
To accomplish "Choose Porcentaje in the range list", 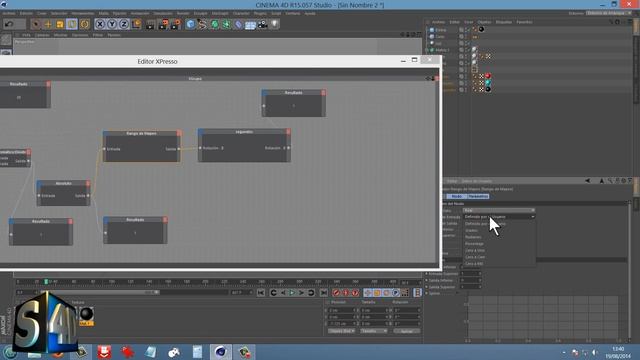I will pos(474,244).
